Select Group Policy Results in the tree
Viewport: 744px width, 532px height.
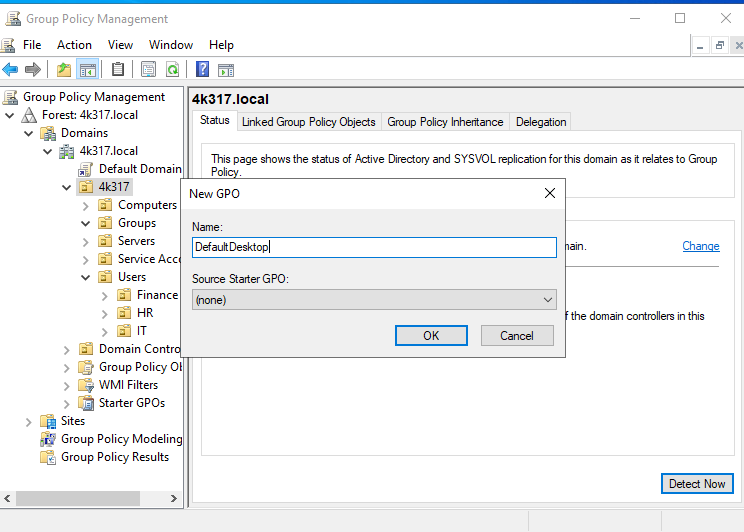tap(114, 457)
